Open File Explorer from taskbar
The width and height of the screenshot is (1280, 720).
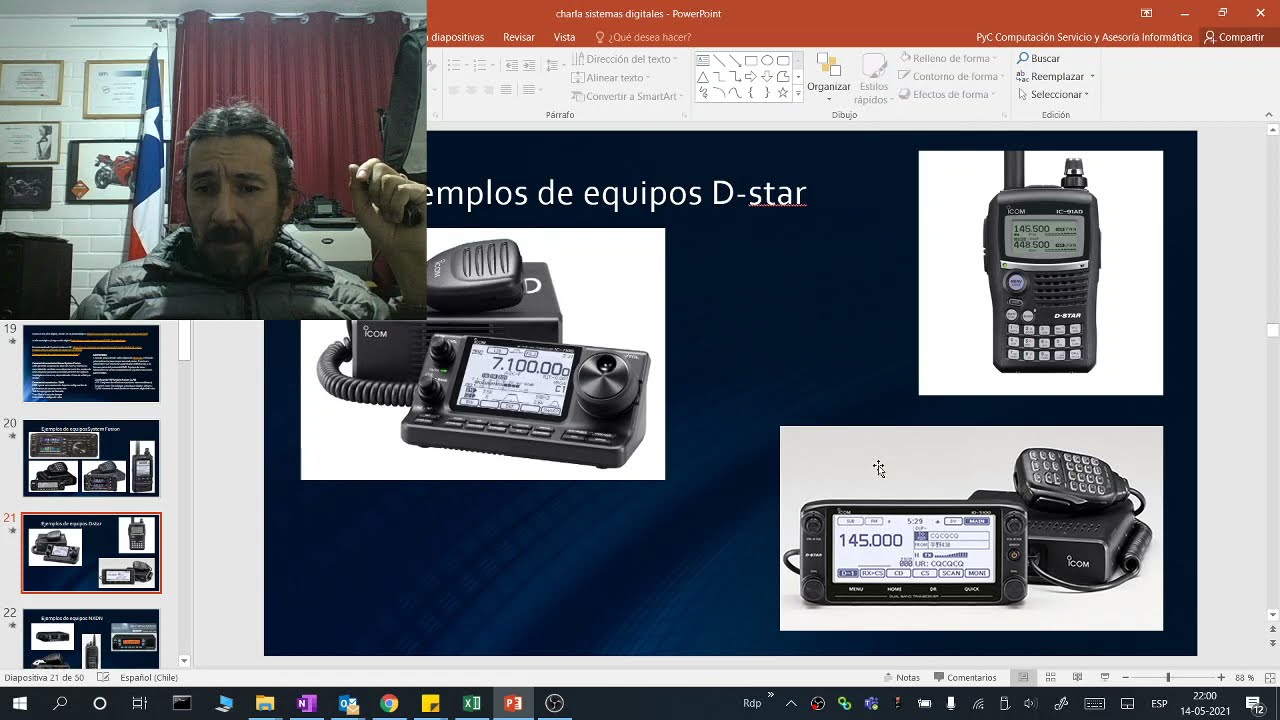tap(265, 703)
